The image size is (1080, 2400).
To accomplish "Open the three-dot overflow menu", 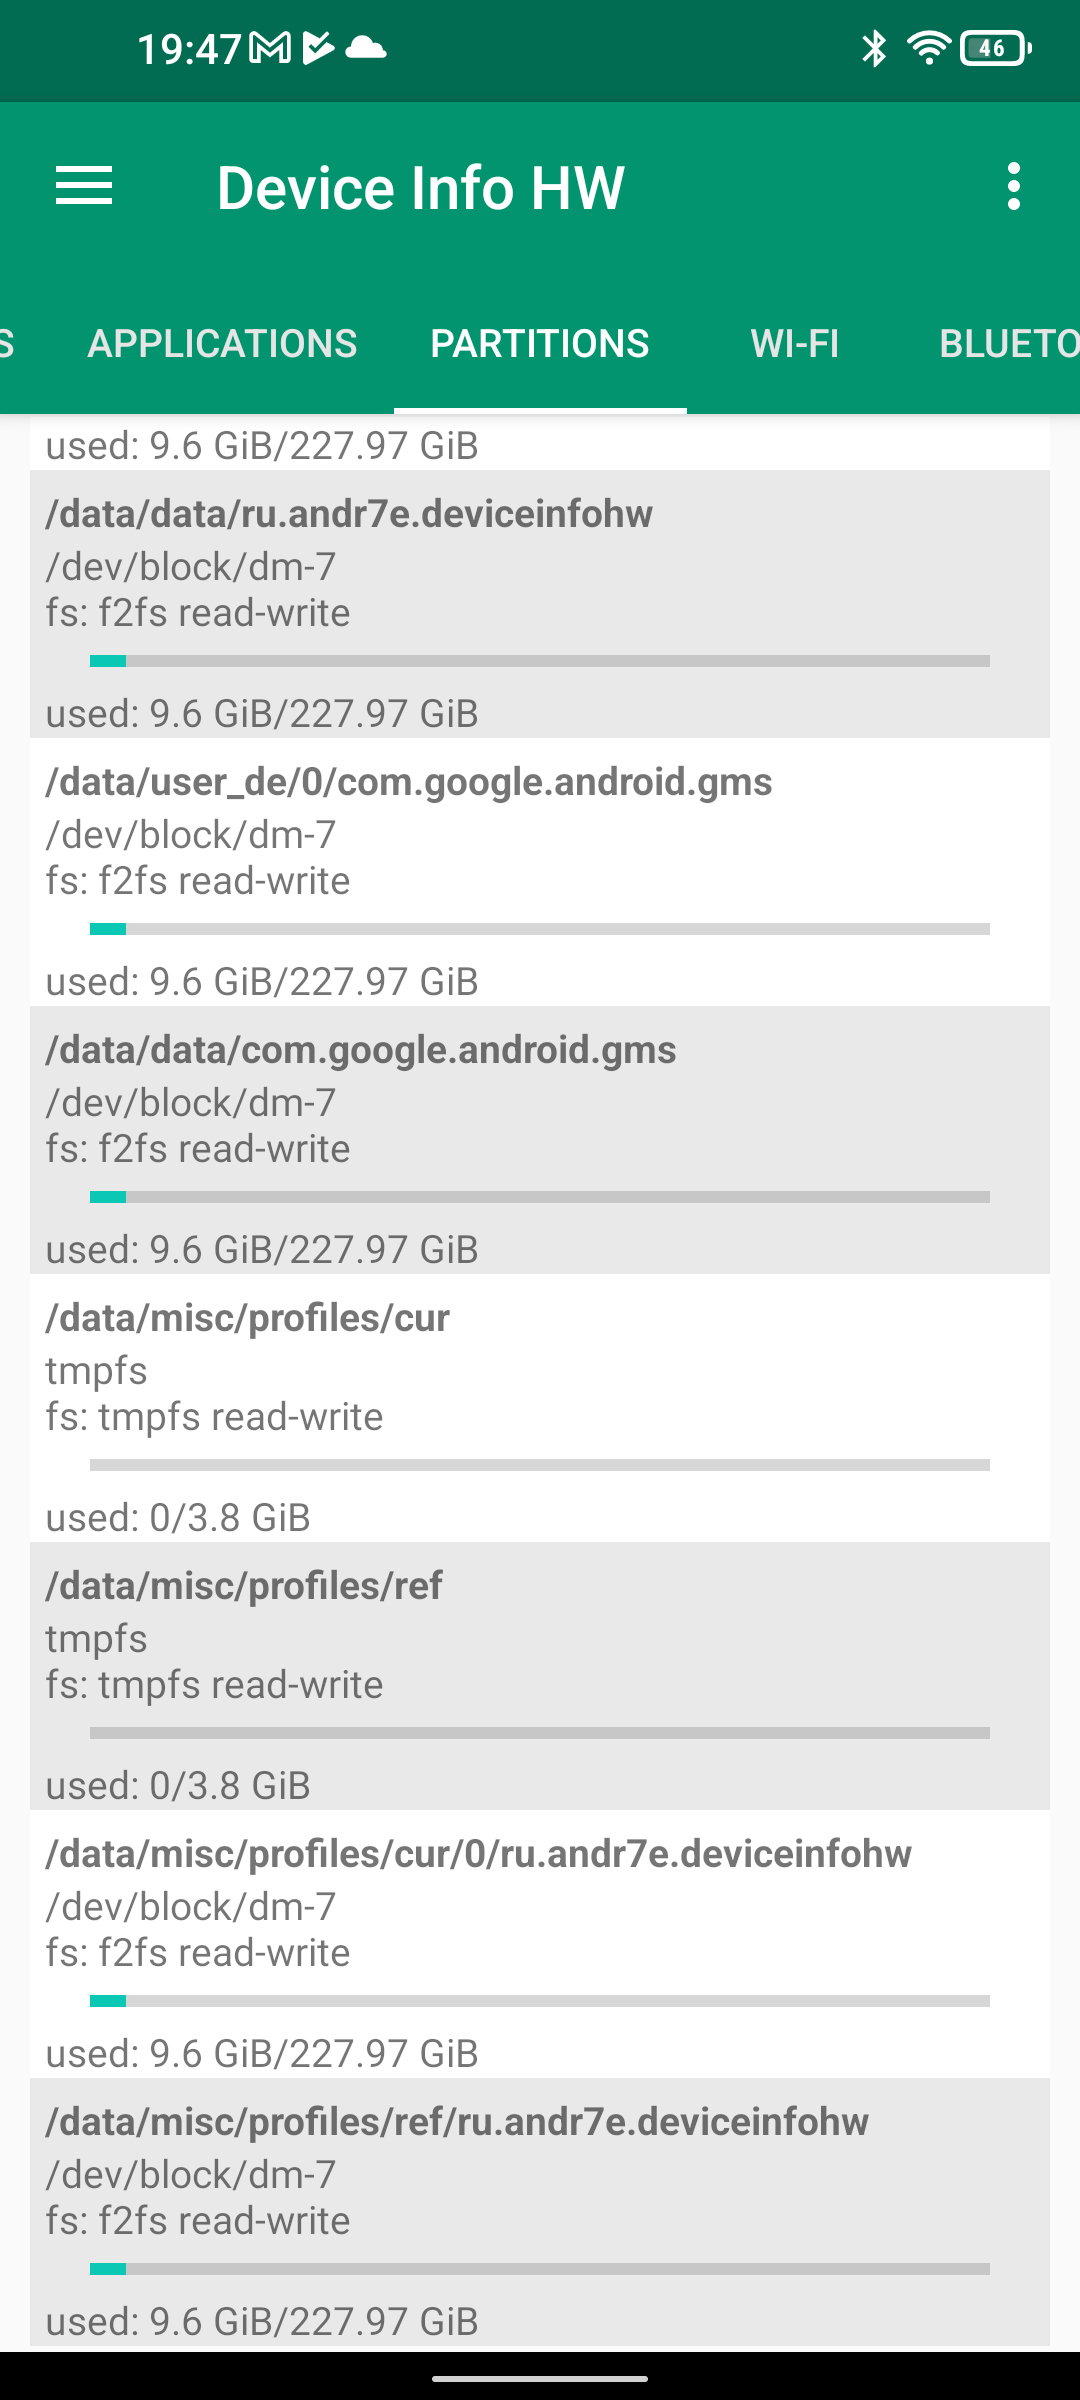I will click(x=1014, y=187).
